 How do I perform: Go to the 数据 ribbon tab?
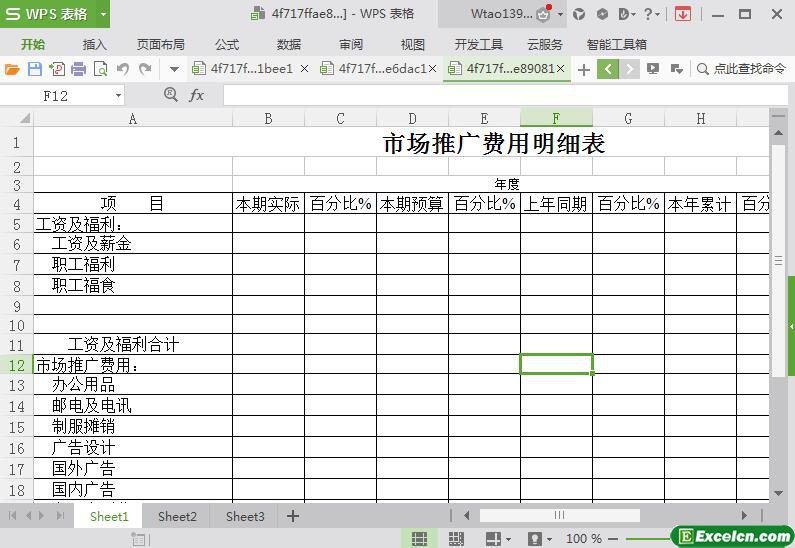point(289,45)
